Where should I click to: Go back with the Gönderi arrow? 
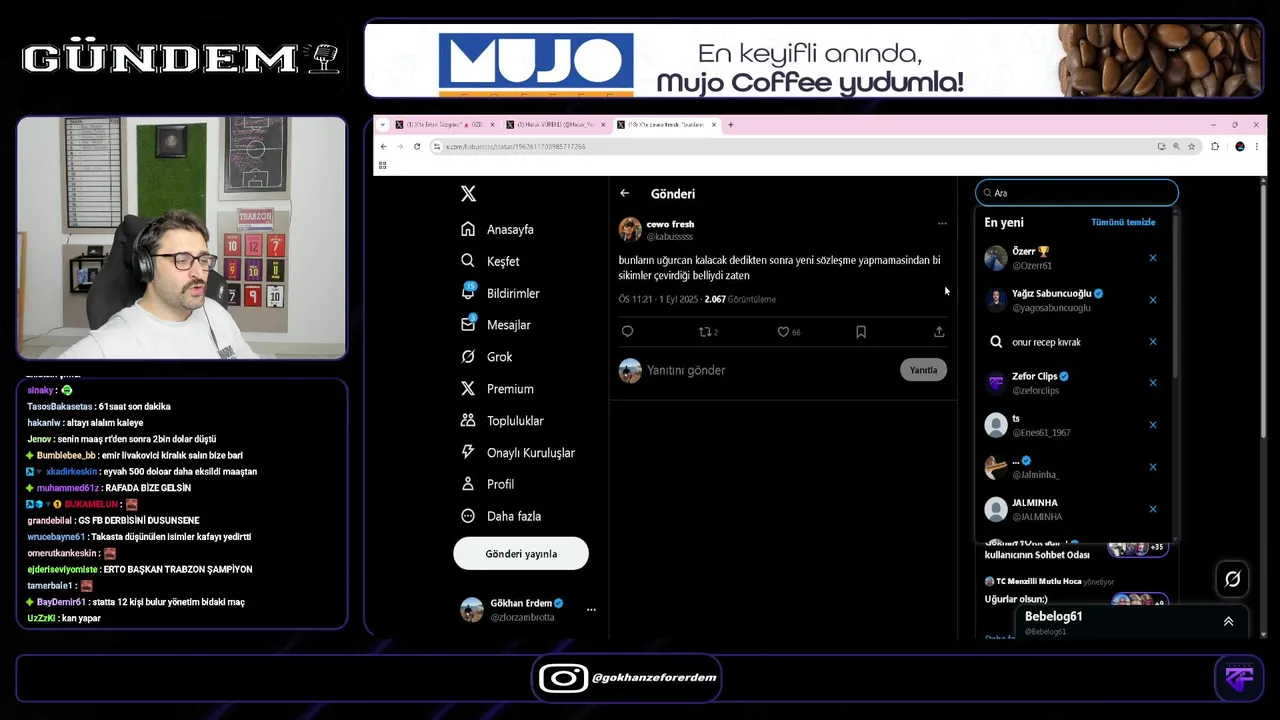pyautogui.click(x=625, y=193)
